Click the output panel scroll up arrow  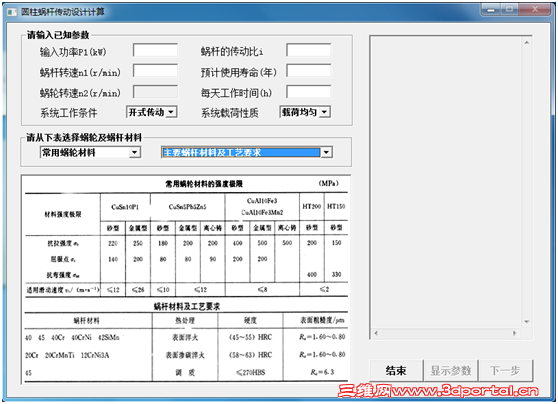point(527,43)
